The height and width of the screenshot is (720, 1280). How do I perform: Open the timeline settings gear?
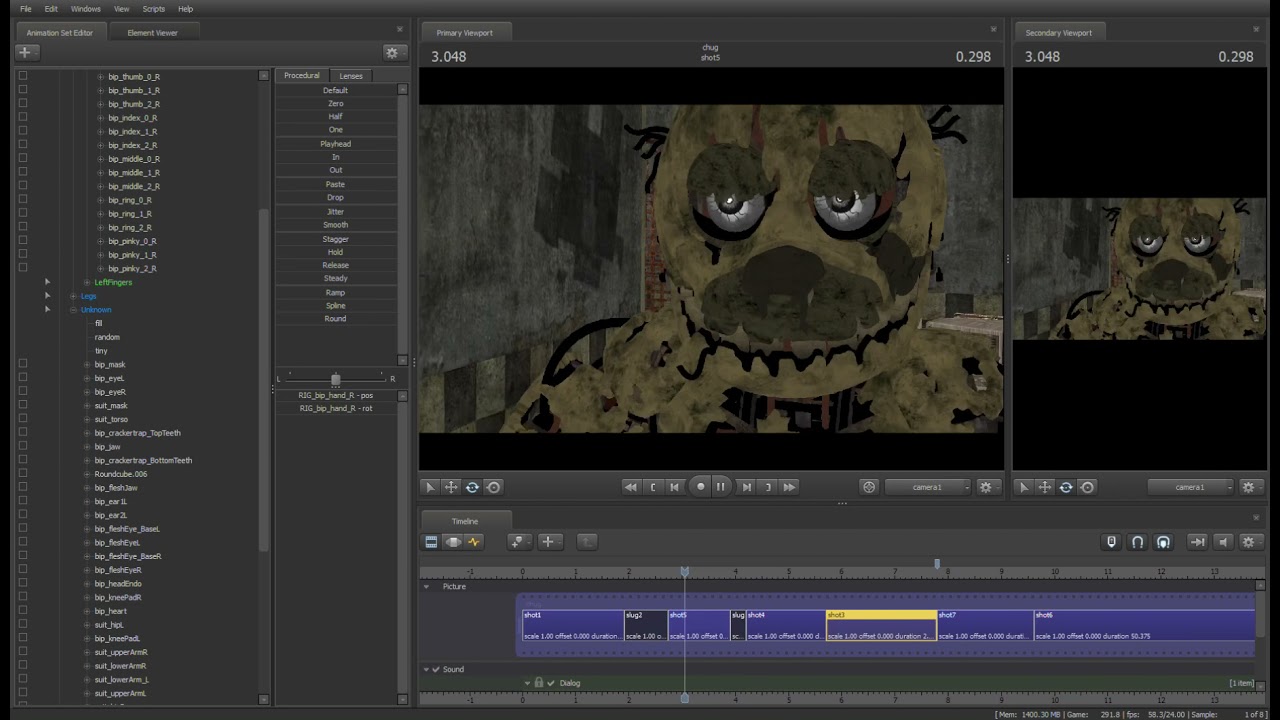click(x=1248, y=542)
